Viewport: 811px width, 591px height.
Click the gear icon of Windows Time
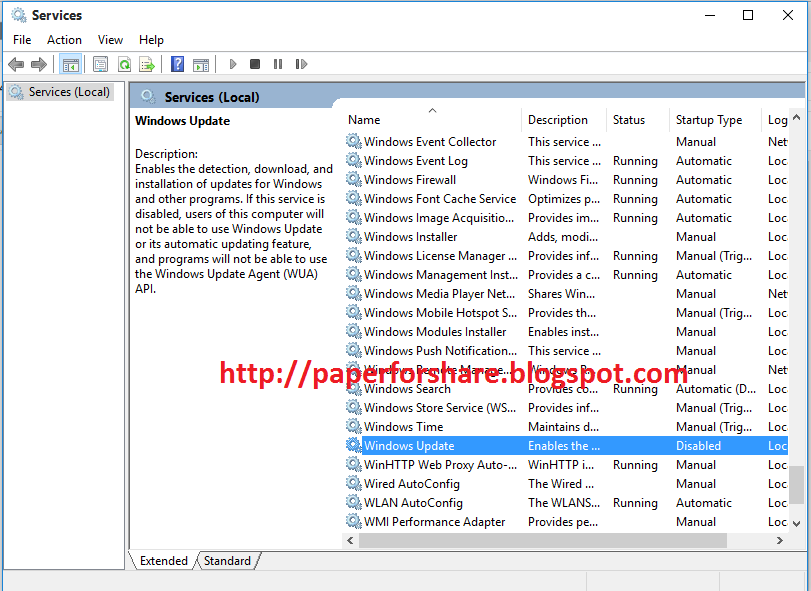tap(354, 427)
